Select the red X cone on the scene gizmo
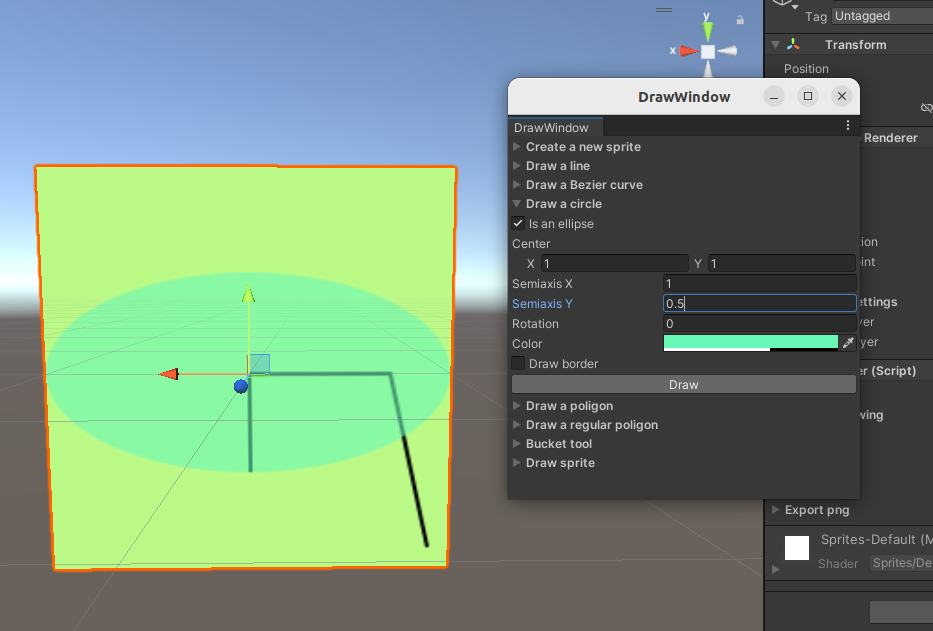Screen dimensions: 933x631 pyautogui.click(x=689, y=51)
